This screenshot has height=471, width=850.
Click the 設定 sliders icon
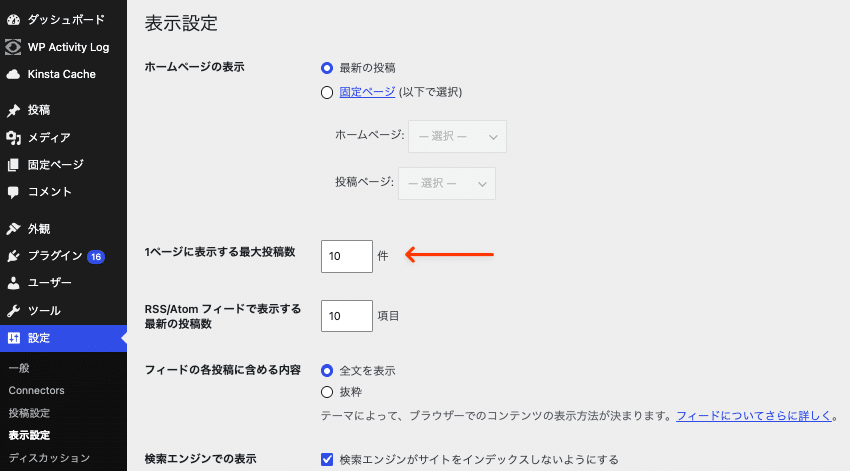coord(14,338)
